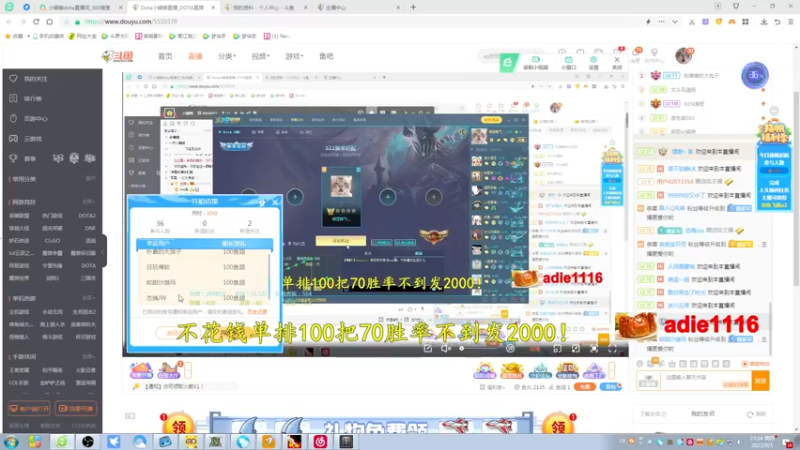Click the clock in system tray
Viewport: 800px width, 450px height.
(760, 441)
